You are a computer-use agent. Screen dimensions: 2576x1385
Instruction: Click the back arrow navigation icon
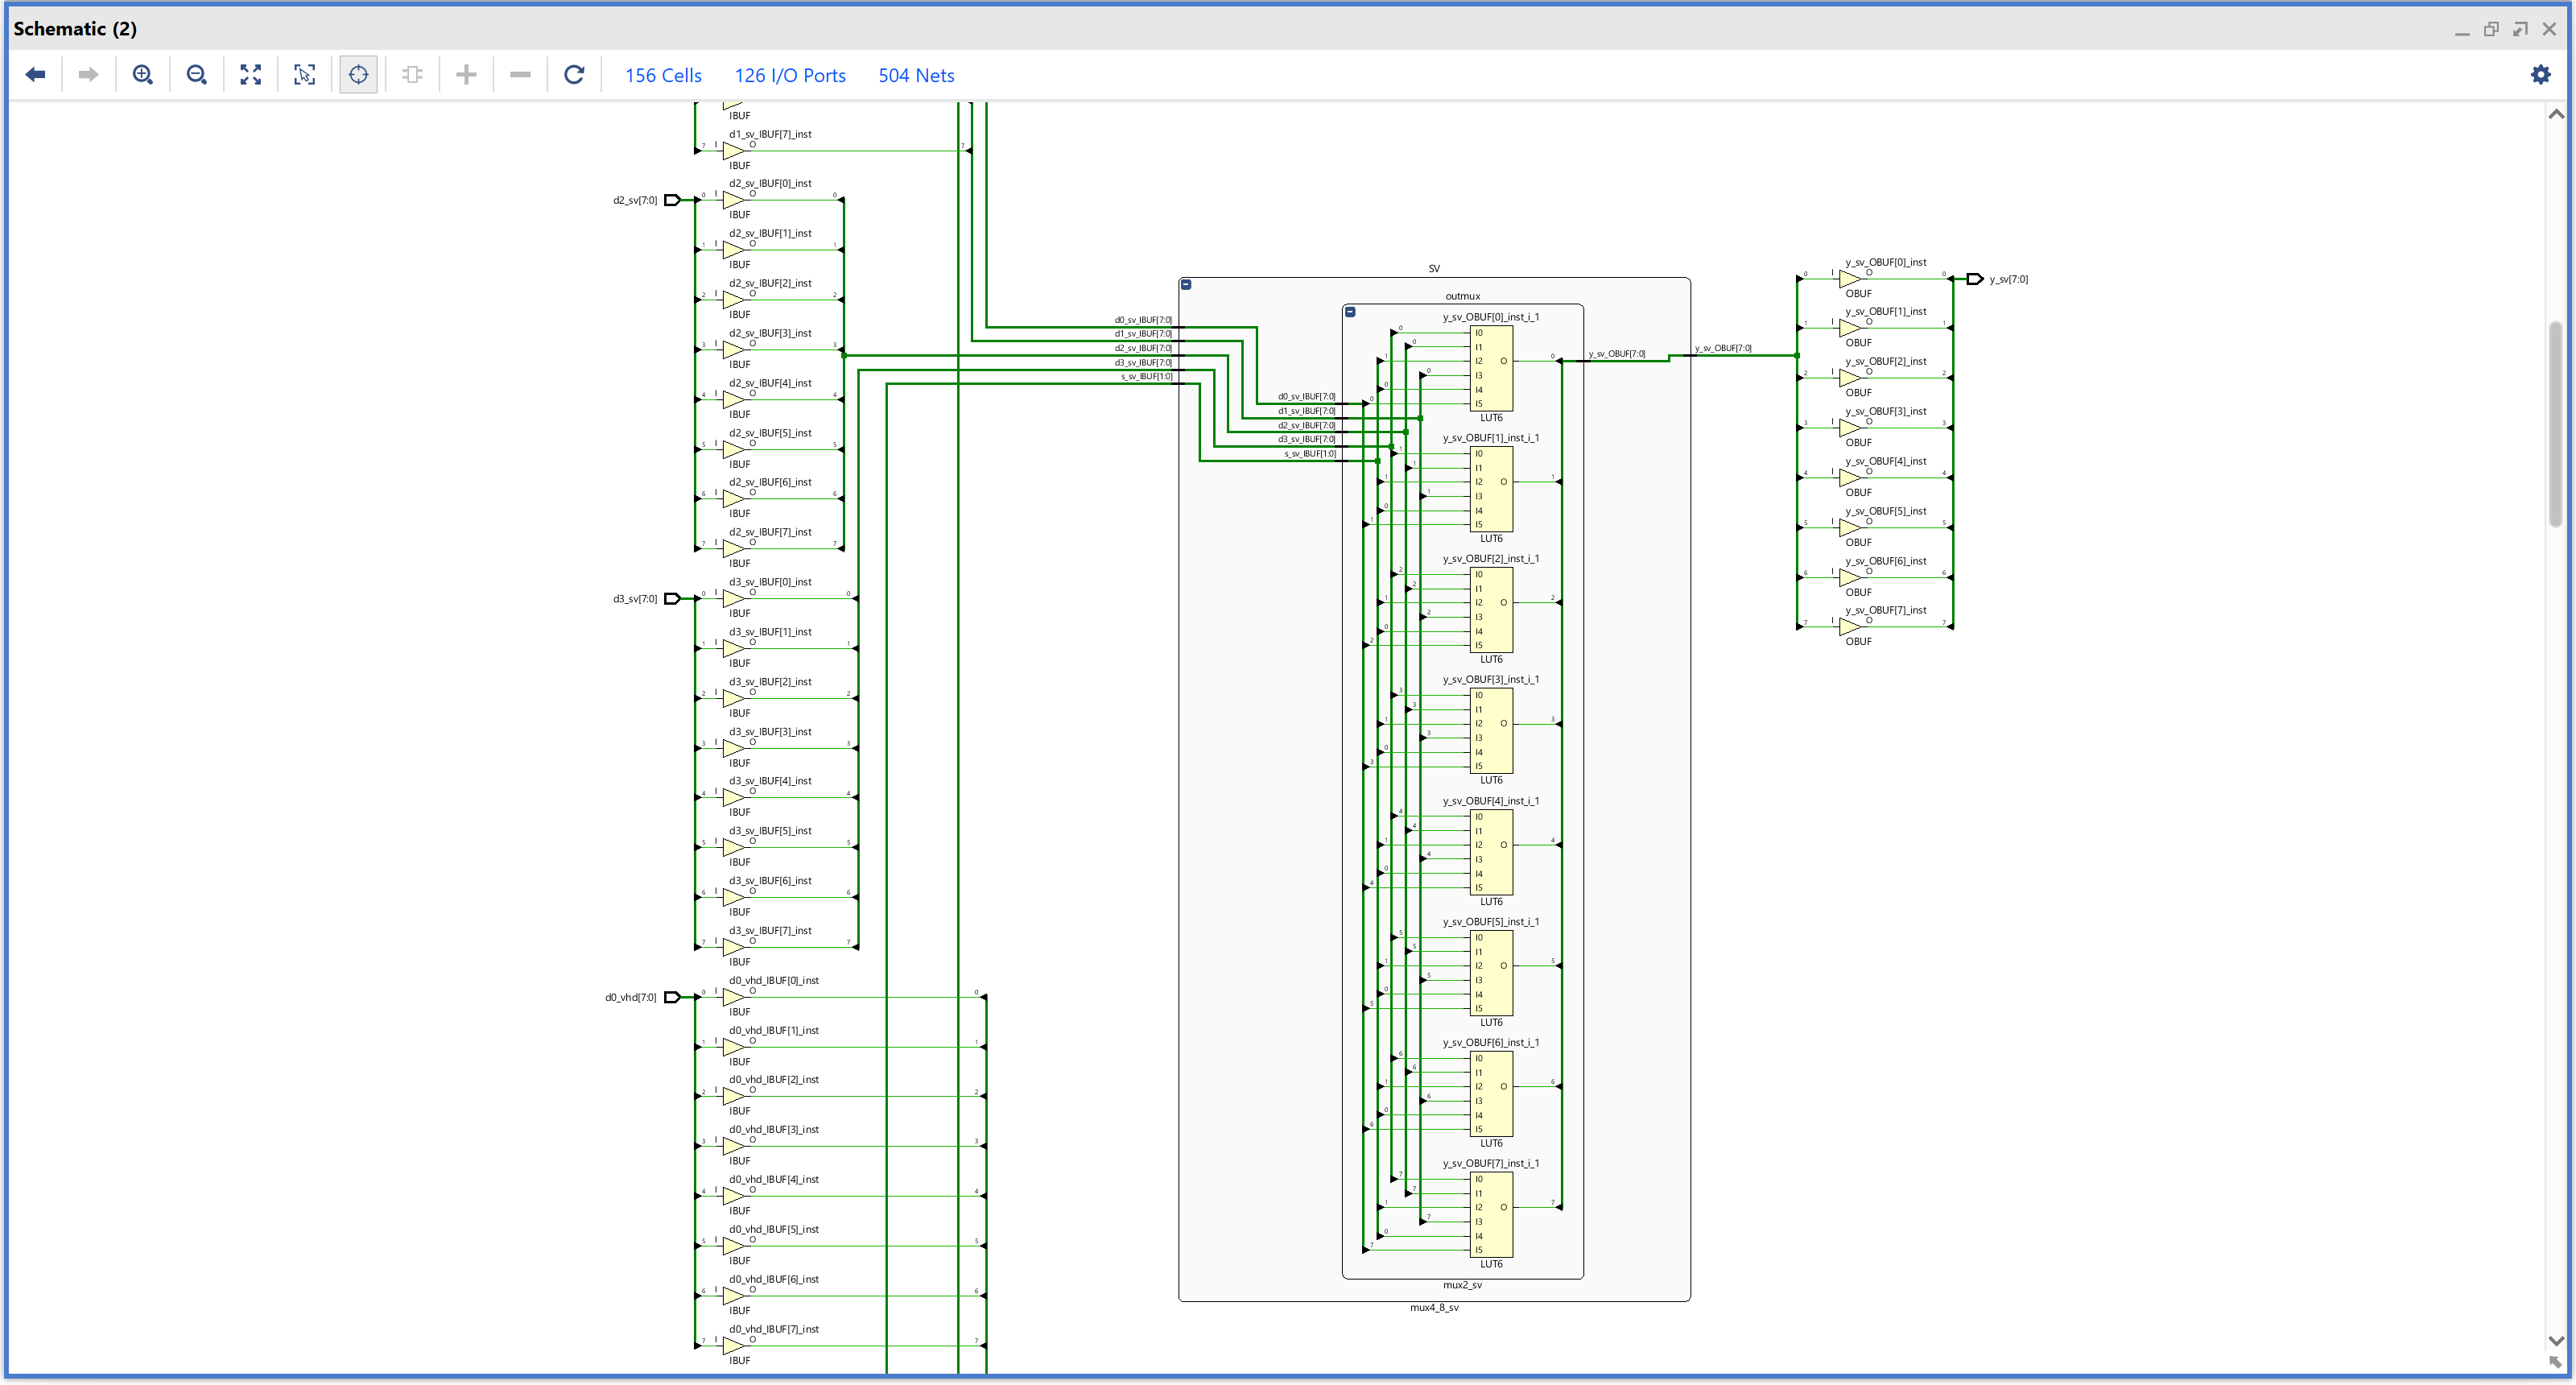(36, 75)
